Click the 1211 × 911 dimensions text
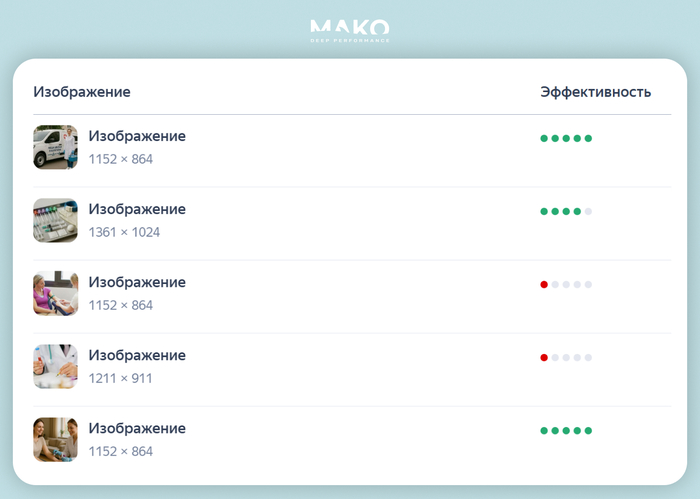 [x=120, y=378]
